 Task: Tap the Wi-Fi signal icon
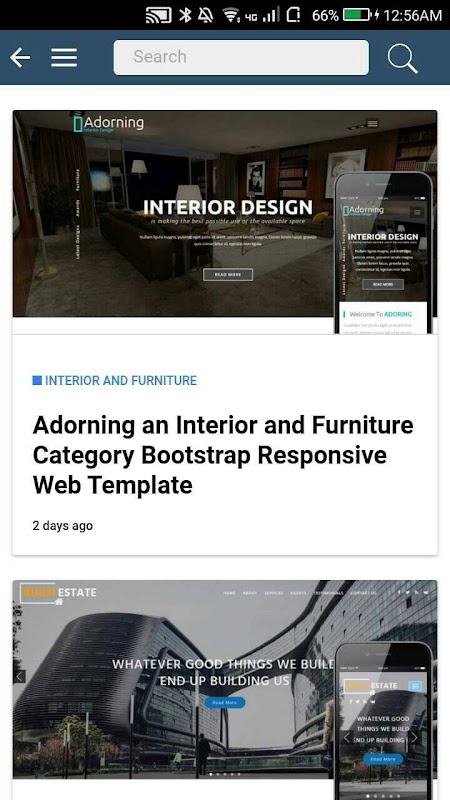click(232, 16)
